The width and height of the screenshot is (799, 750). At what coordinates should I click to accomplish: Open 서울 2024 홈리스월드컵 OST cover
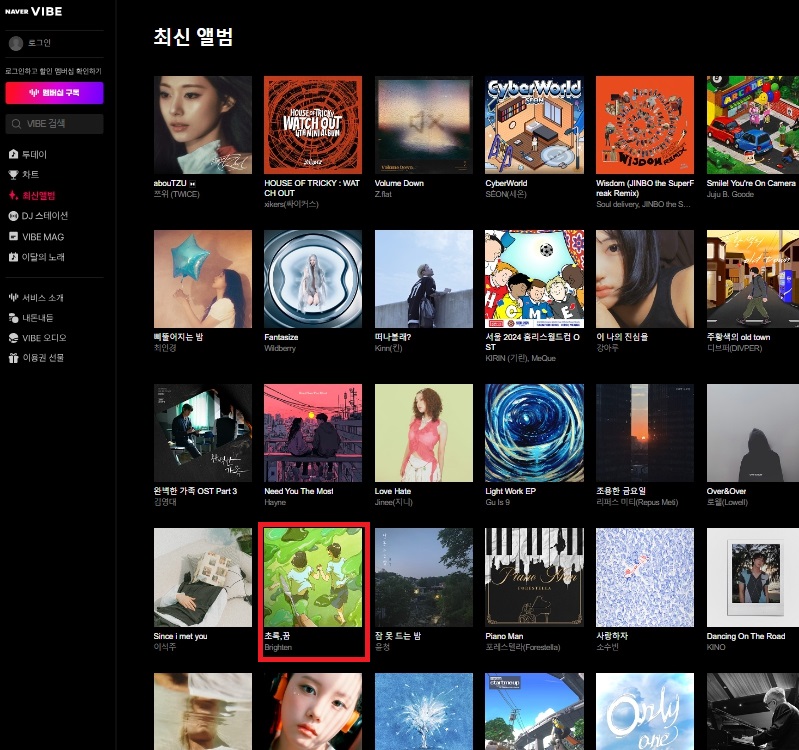point(535,279)
